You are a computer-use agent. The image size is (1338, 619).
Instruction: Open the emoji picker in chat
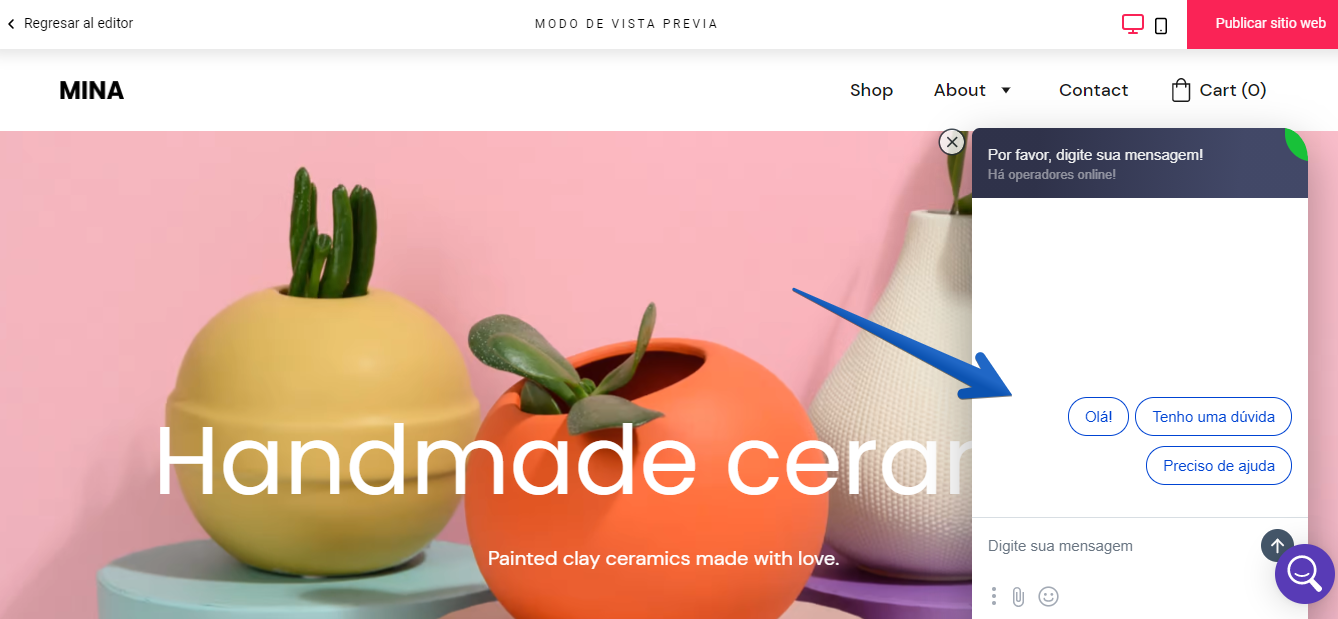pos(1048,596)
